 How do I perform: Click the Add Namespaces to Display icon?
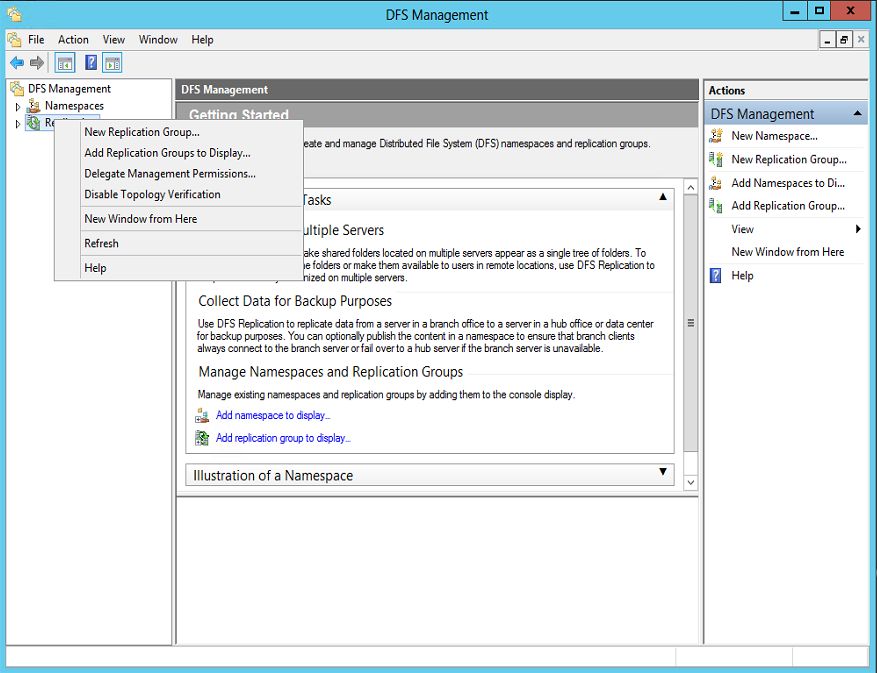point(716,183)
